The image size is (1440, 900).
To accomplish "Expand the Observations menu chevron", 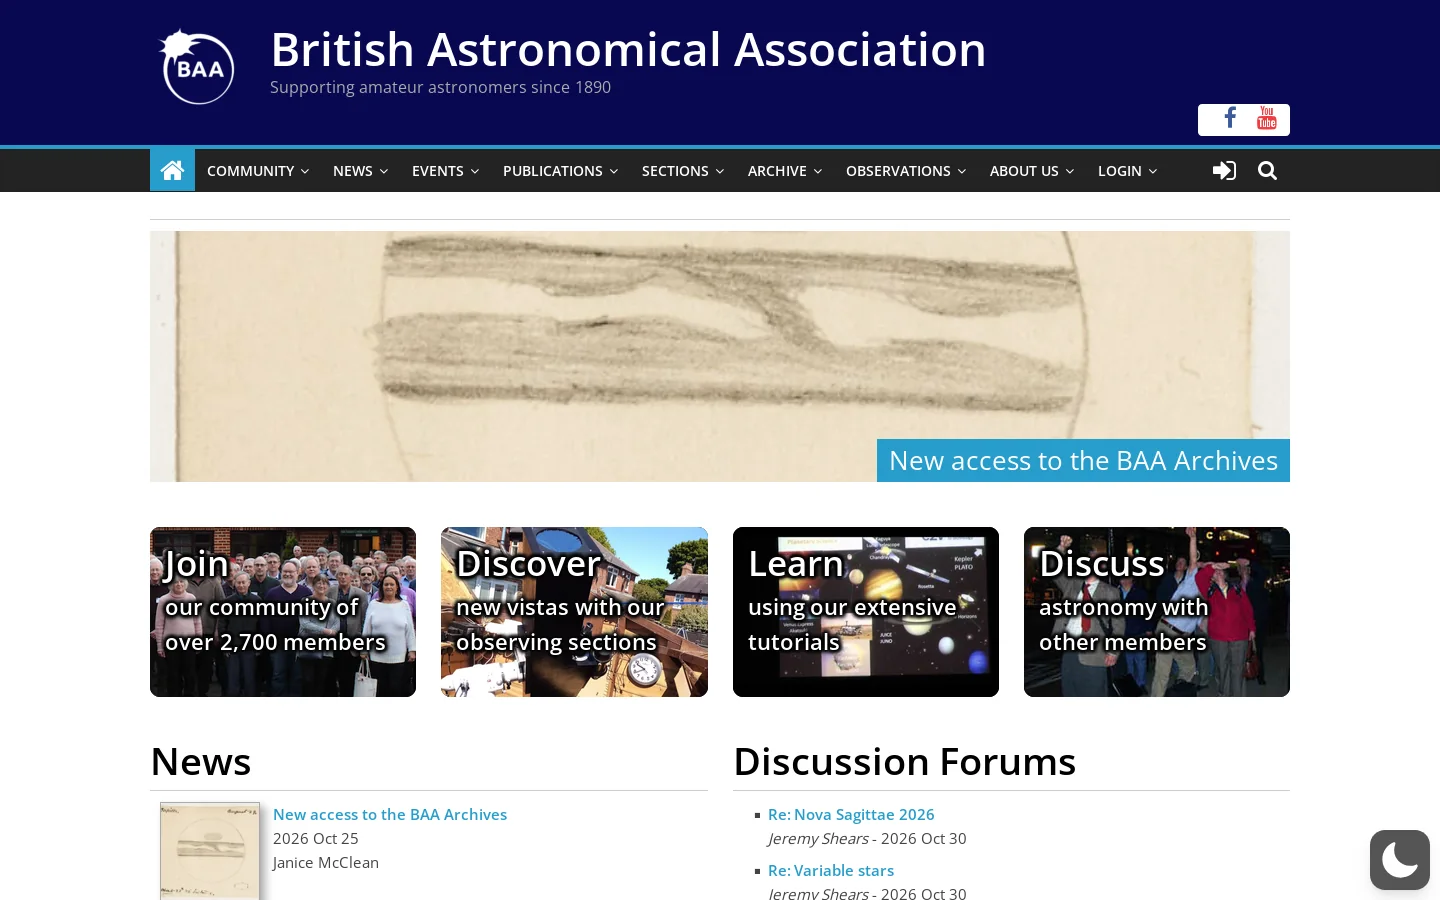I will pos(962,172).
